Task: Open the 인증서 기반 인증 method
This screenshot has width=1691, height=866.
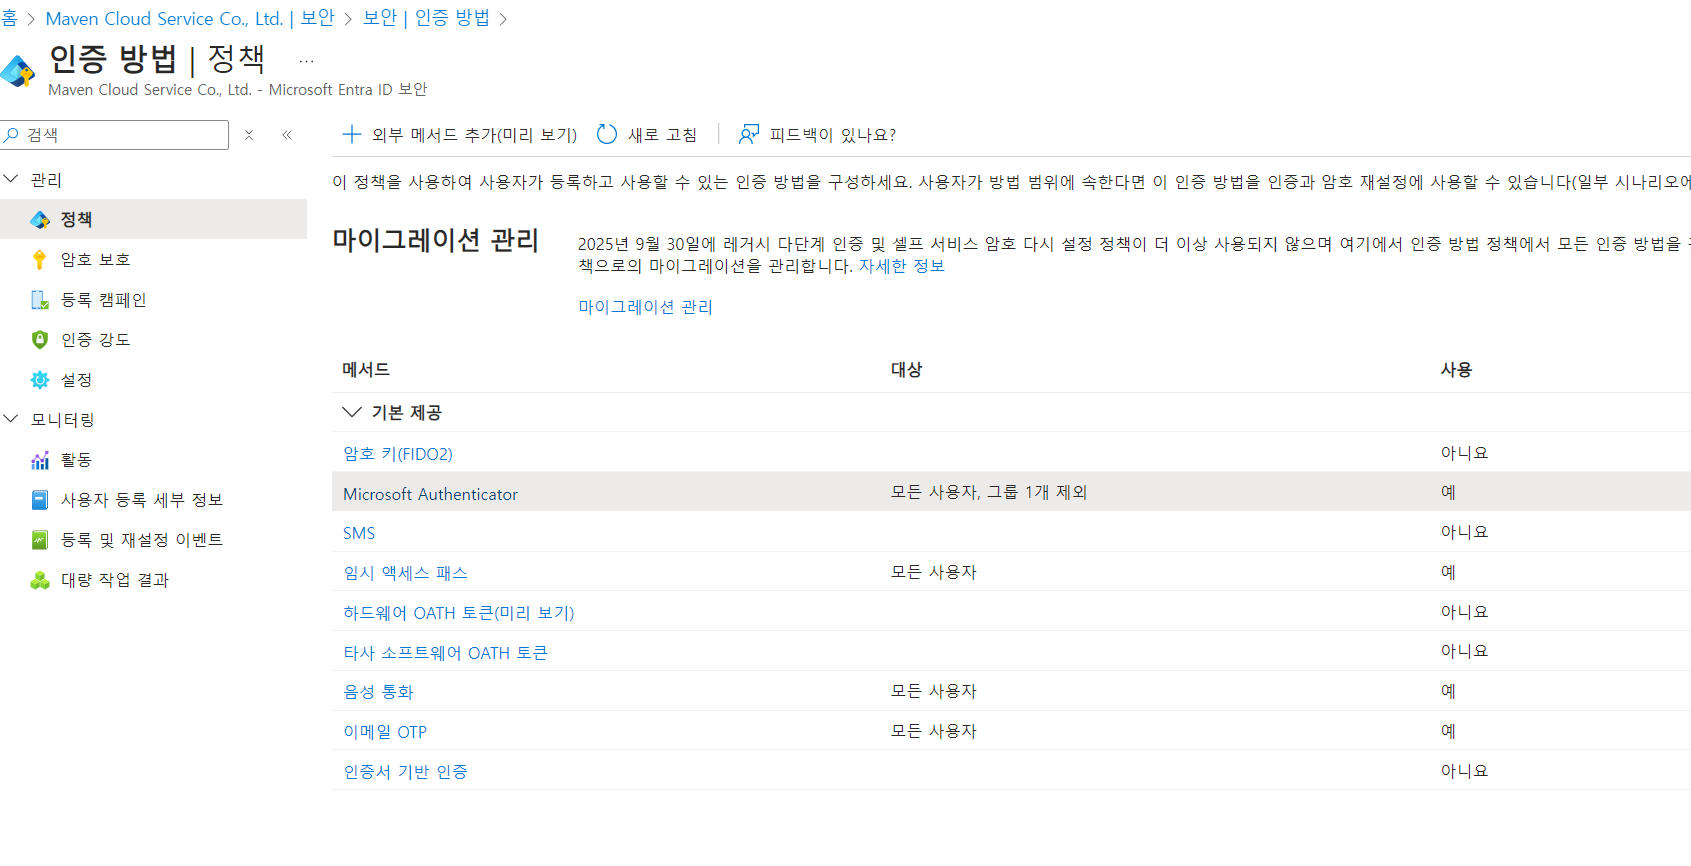Action: pyautogui.click(x=405, y=772)
